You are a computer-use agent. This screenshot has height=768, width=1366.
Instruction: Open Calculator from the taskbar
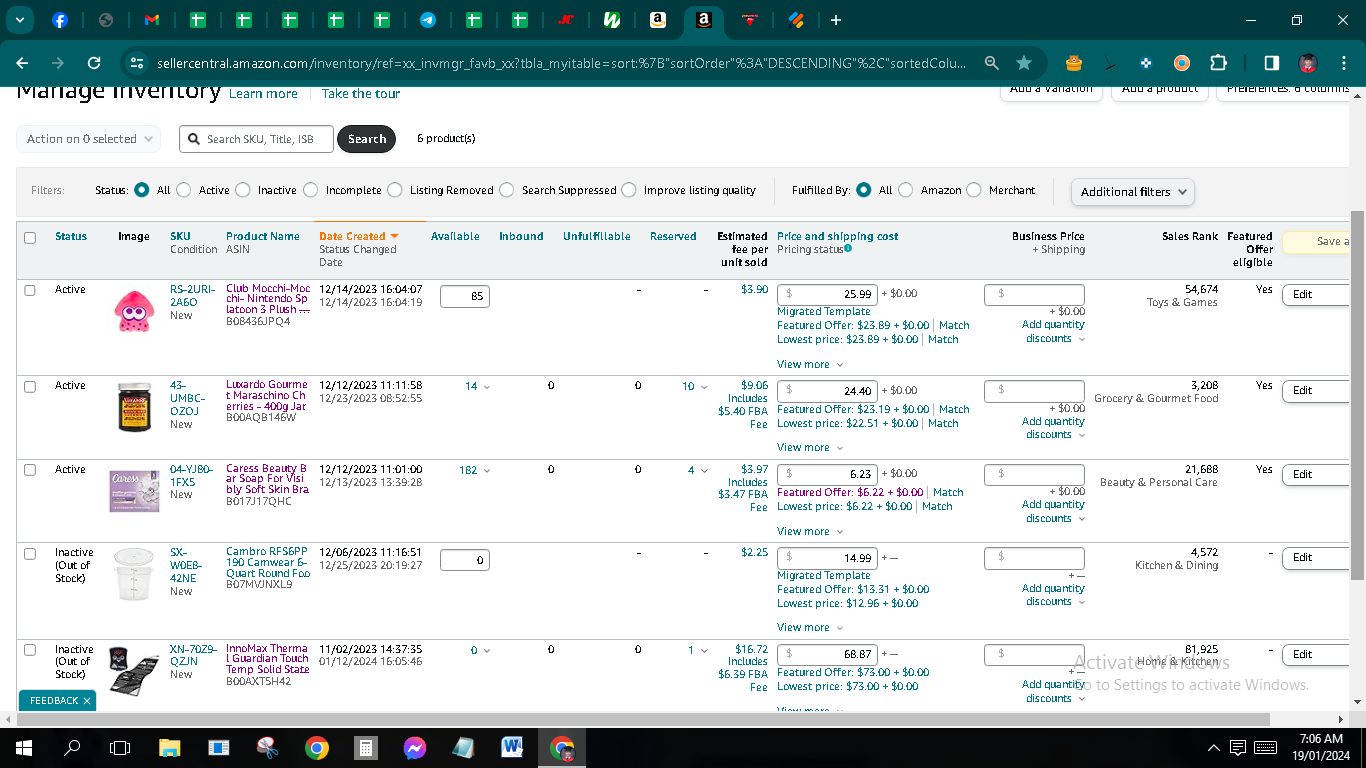click(366, 747)
